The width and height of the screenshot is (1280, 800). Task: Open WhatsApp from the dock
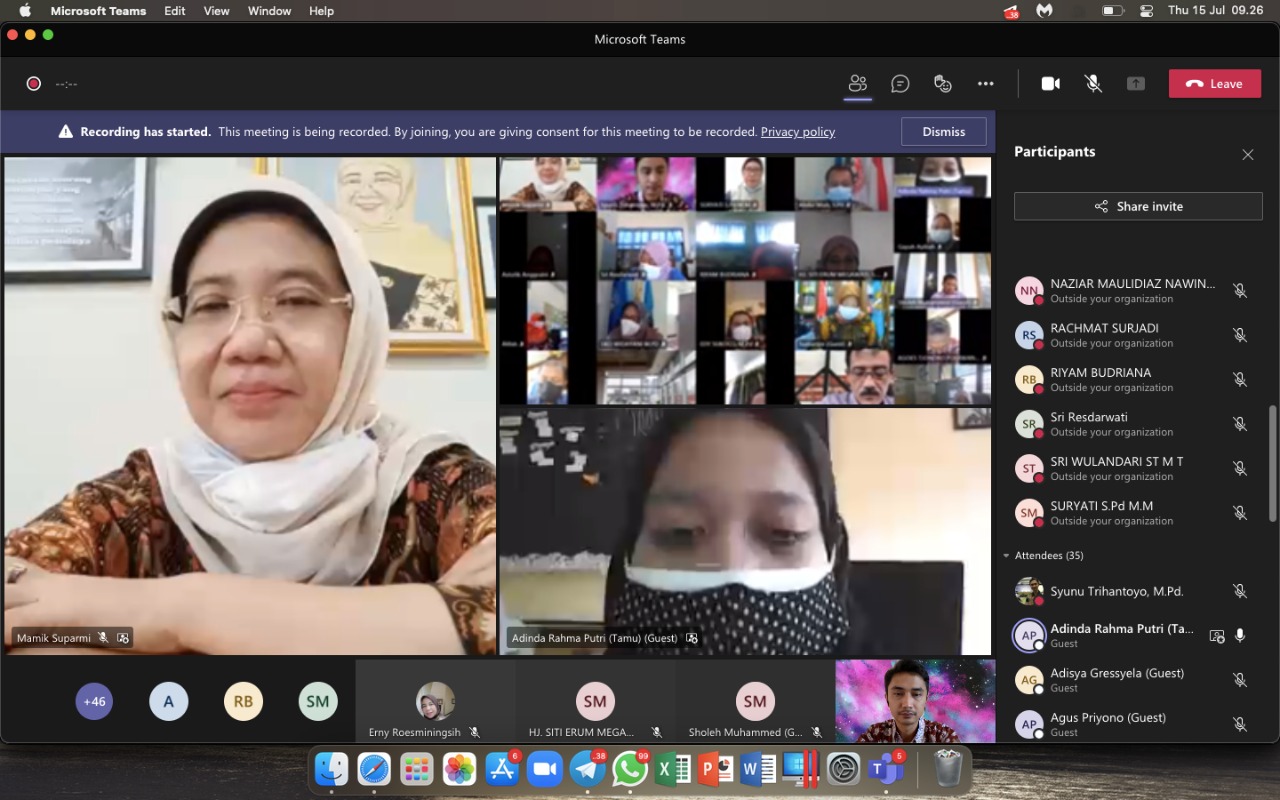(x=630, y=769)
